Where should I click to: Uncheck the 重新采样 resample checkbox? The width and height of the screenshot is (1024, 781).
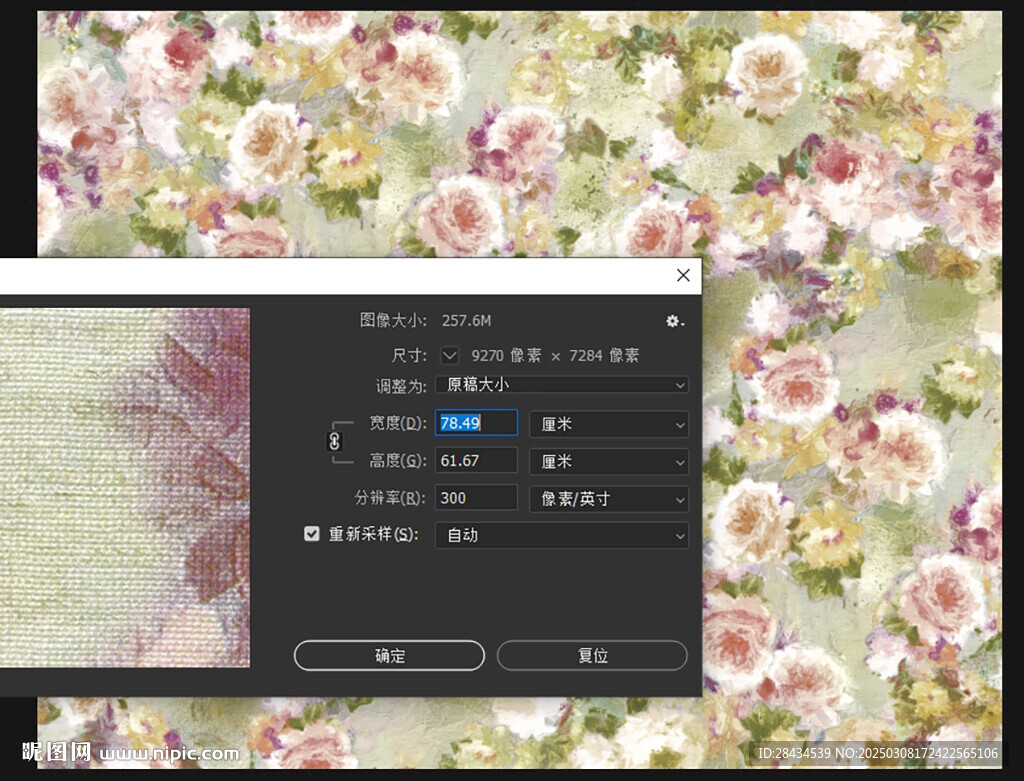312,534
